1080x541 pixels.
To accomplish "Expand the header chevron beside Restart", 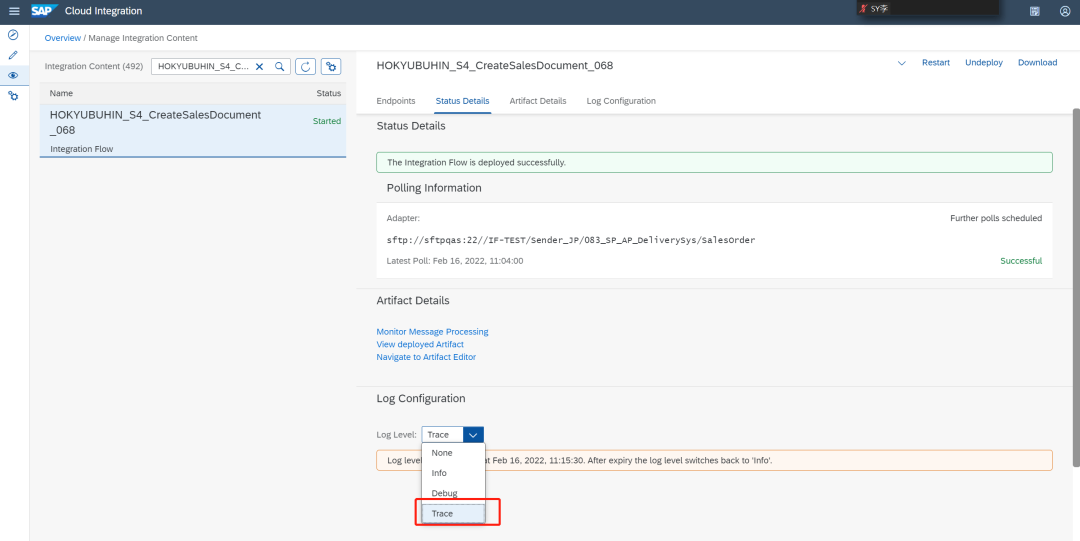I will [902, 63].
